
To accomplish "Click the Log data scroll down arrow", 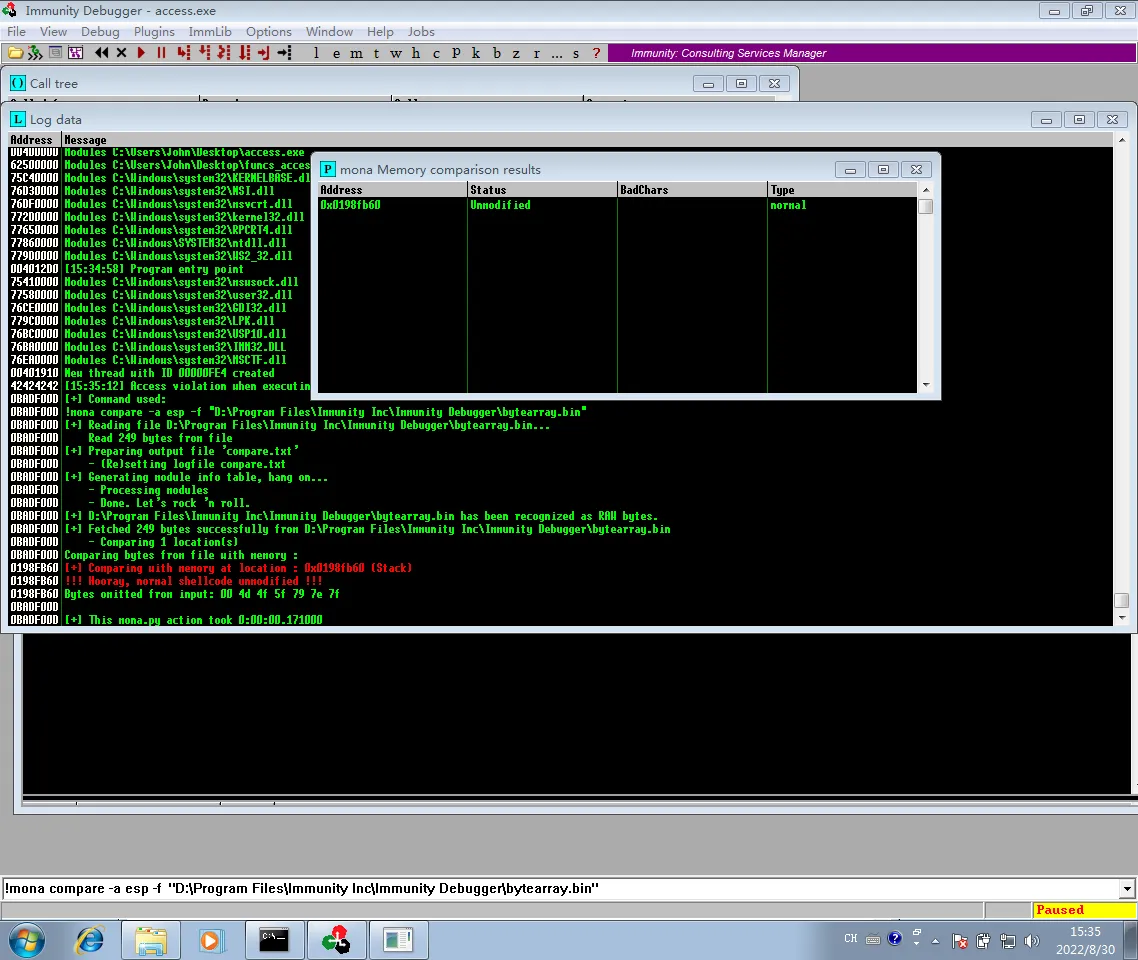I will [1122, 618].
